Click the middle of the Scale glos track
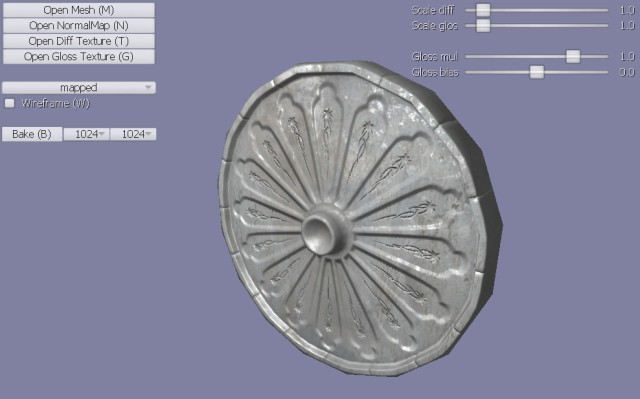The height and width of the screenshot is (399, 640). (537, 25)
